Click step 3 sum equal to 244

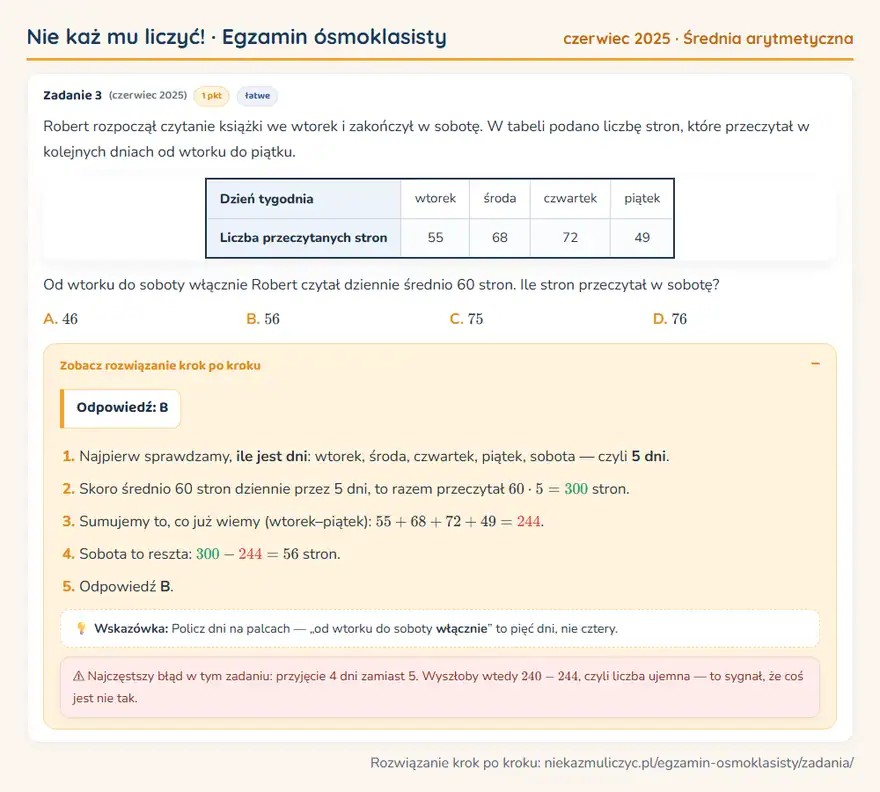(303, 521)
